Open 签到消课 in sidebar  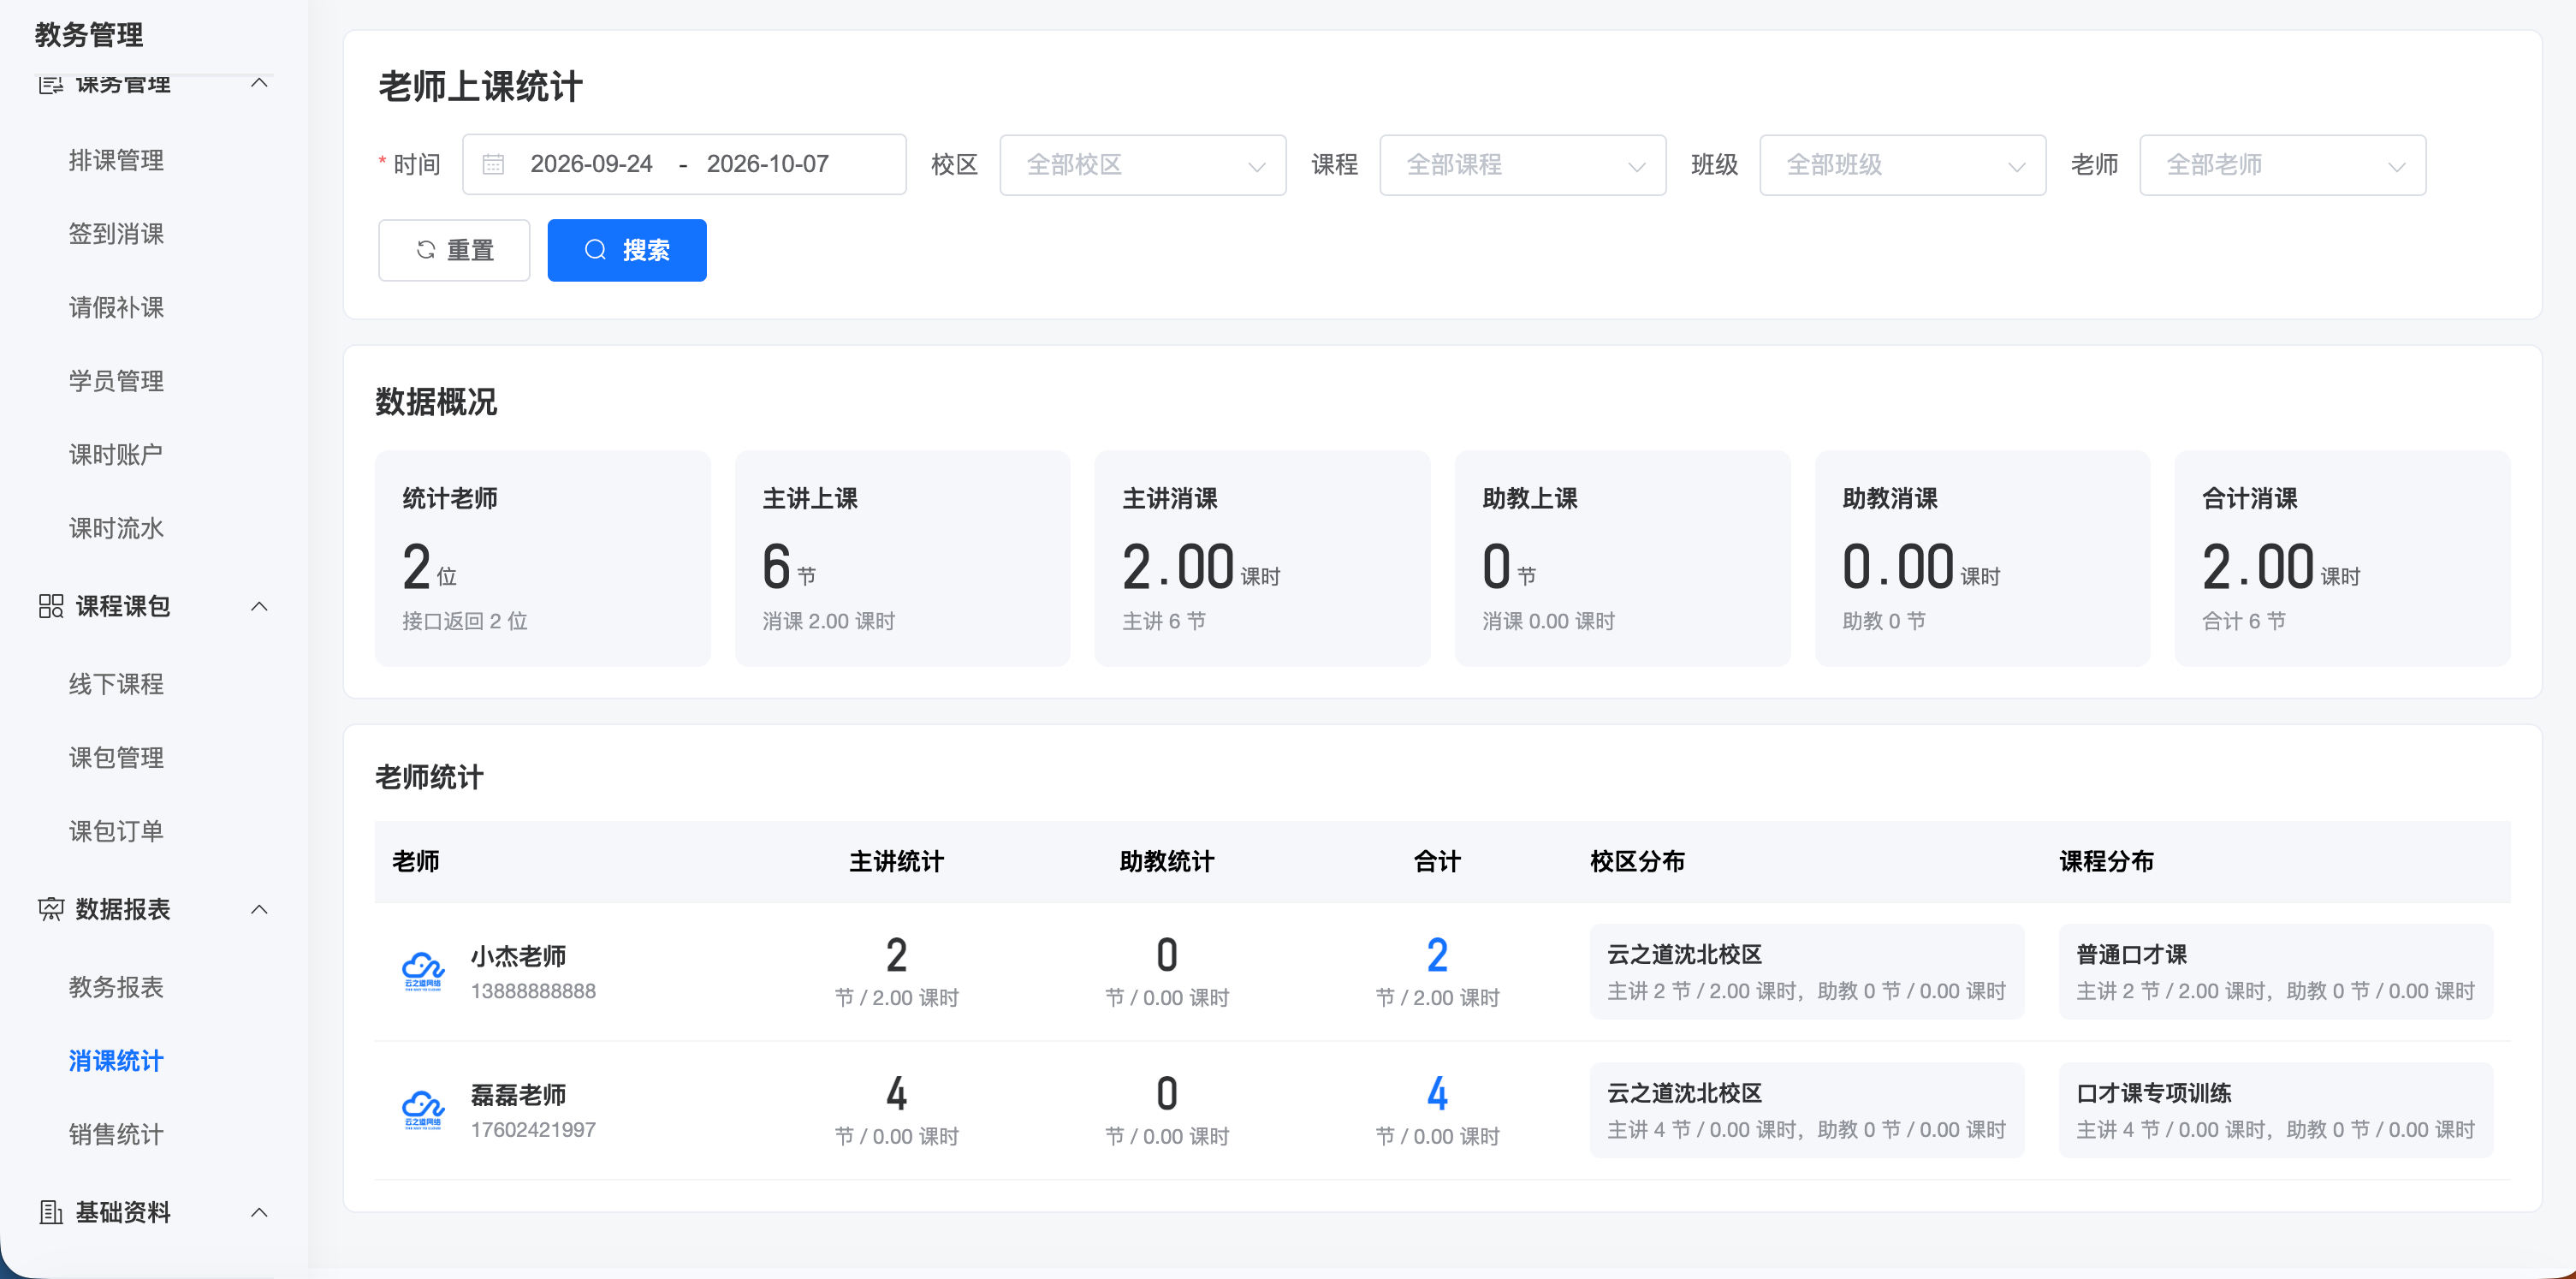coord(116,234)
